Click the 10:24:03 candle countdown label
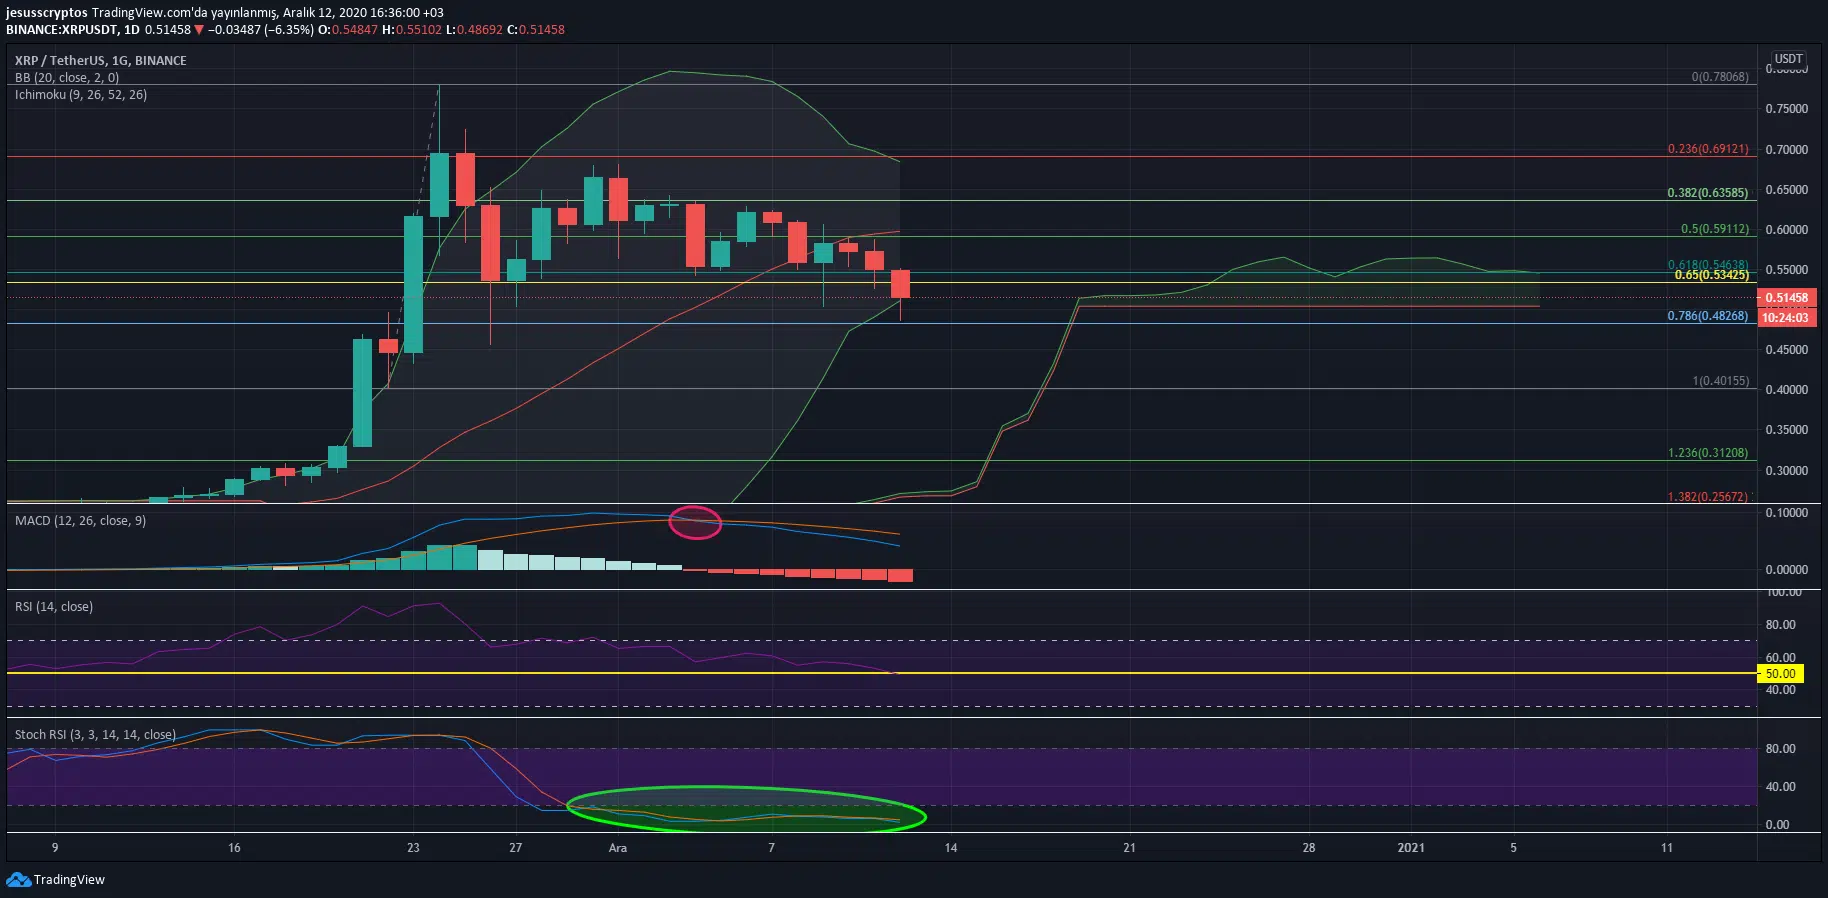 click(1785, 318)
